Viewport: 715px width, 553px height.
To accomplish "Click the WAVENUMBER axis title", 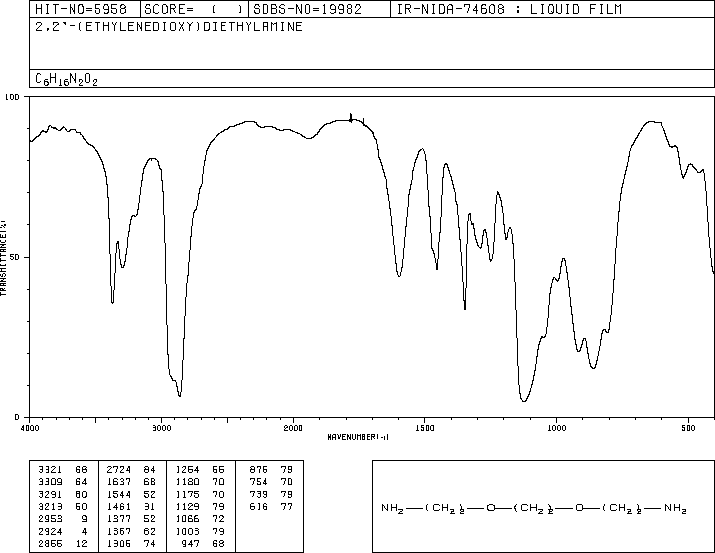I will coord(358,437).
